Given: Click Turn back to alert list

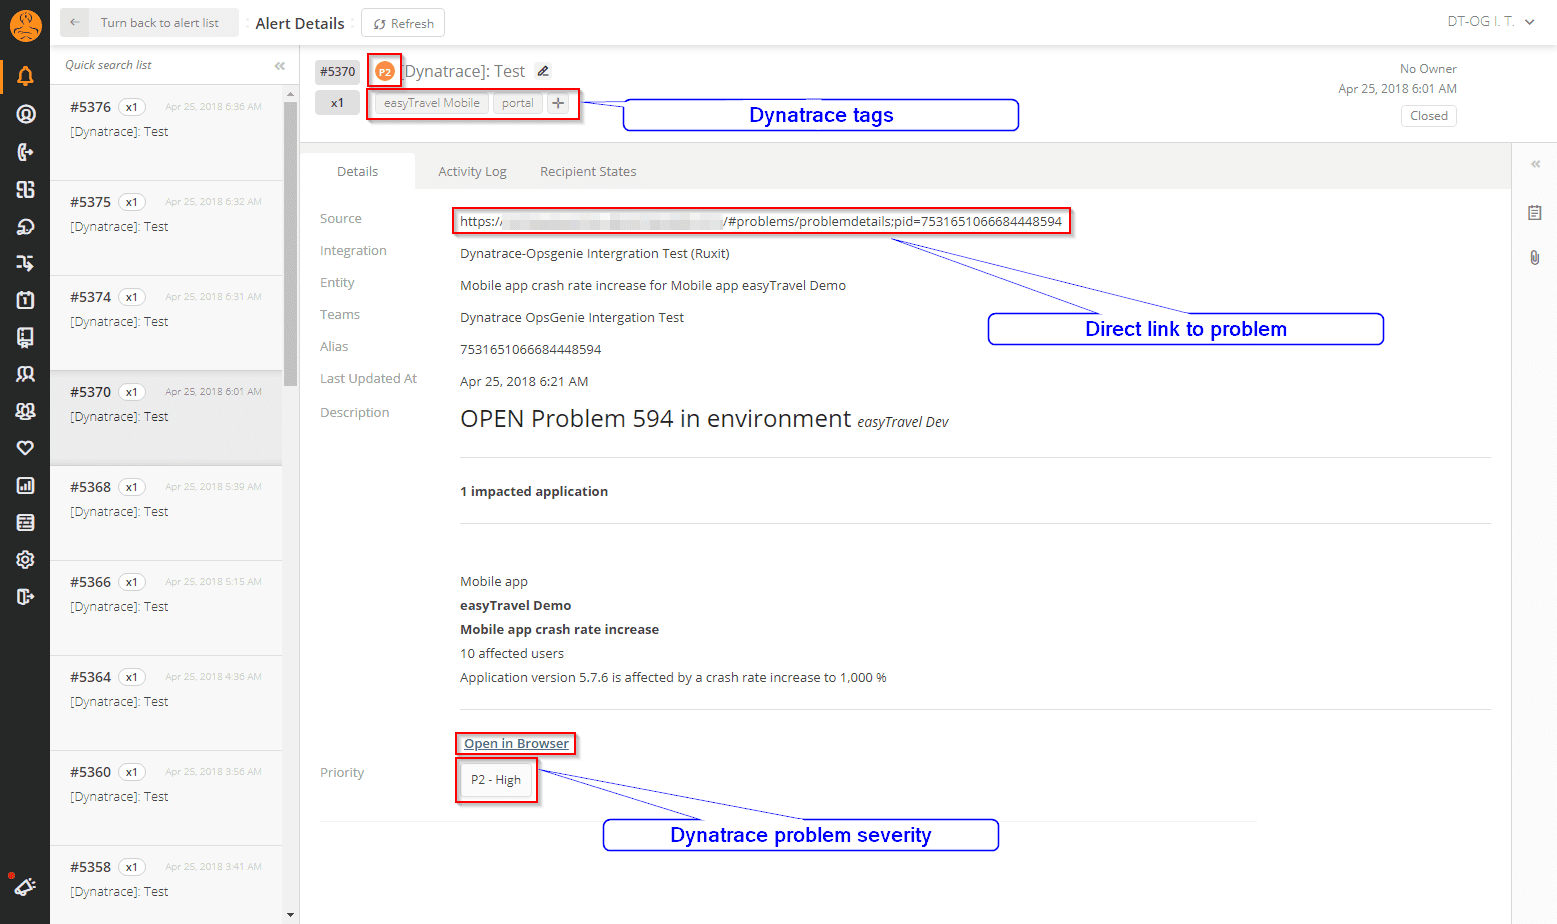Looking at the screenshot, I should pos(160,22).
